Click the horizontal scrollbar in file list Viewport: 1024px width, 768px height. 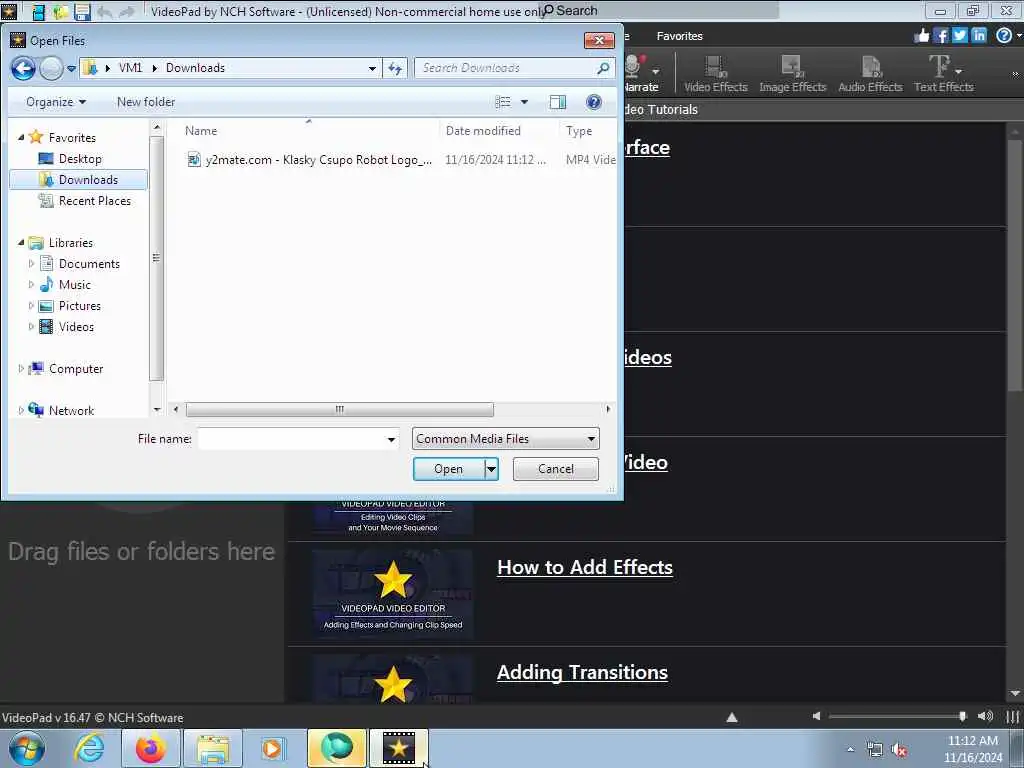click(x=340, y=409)
